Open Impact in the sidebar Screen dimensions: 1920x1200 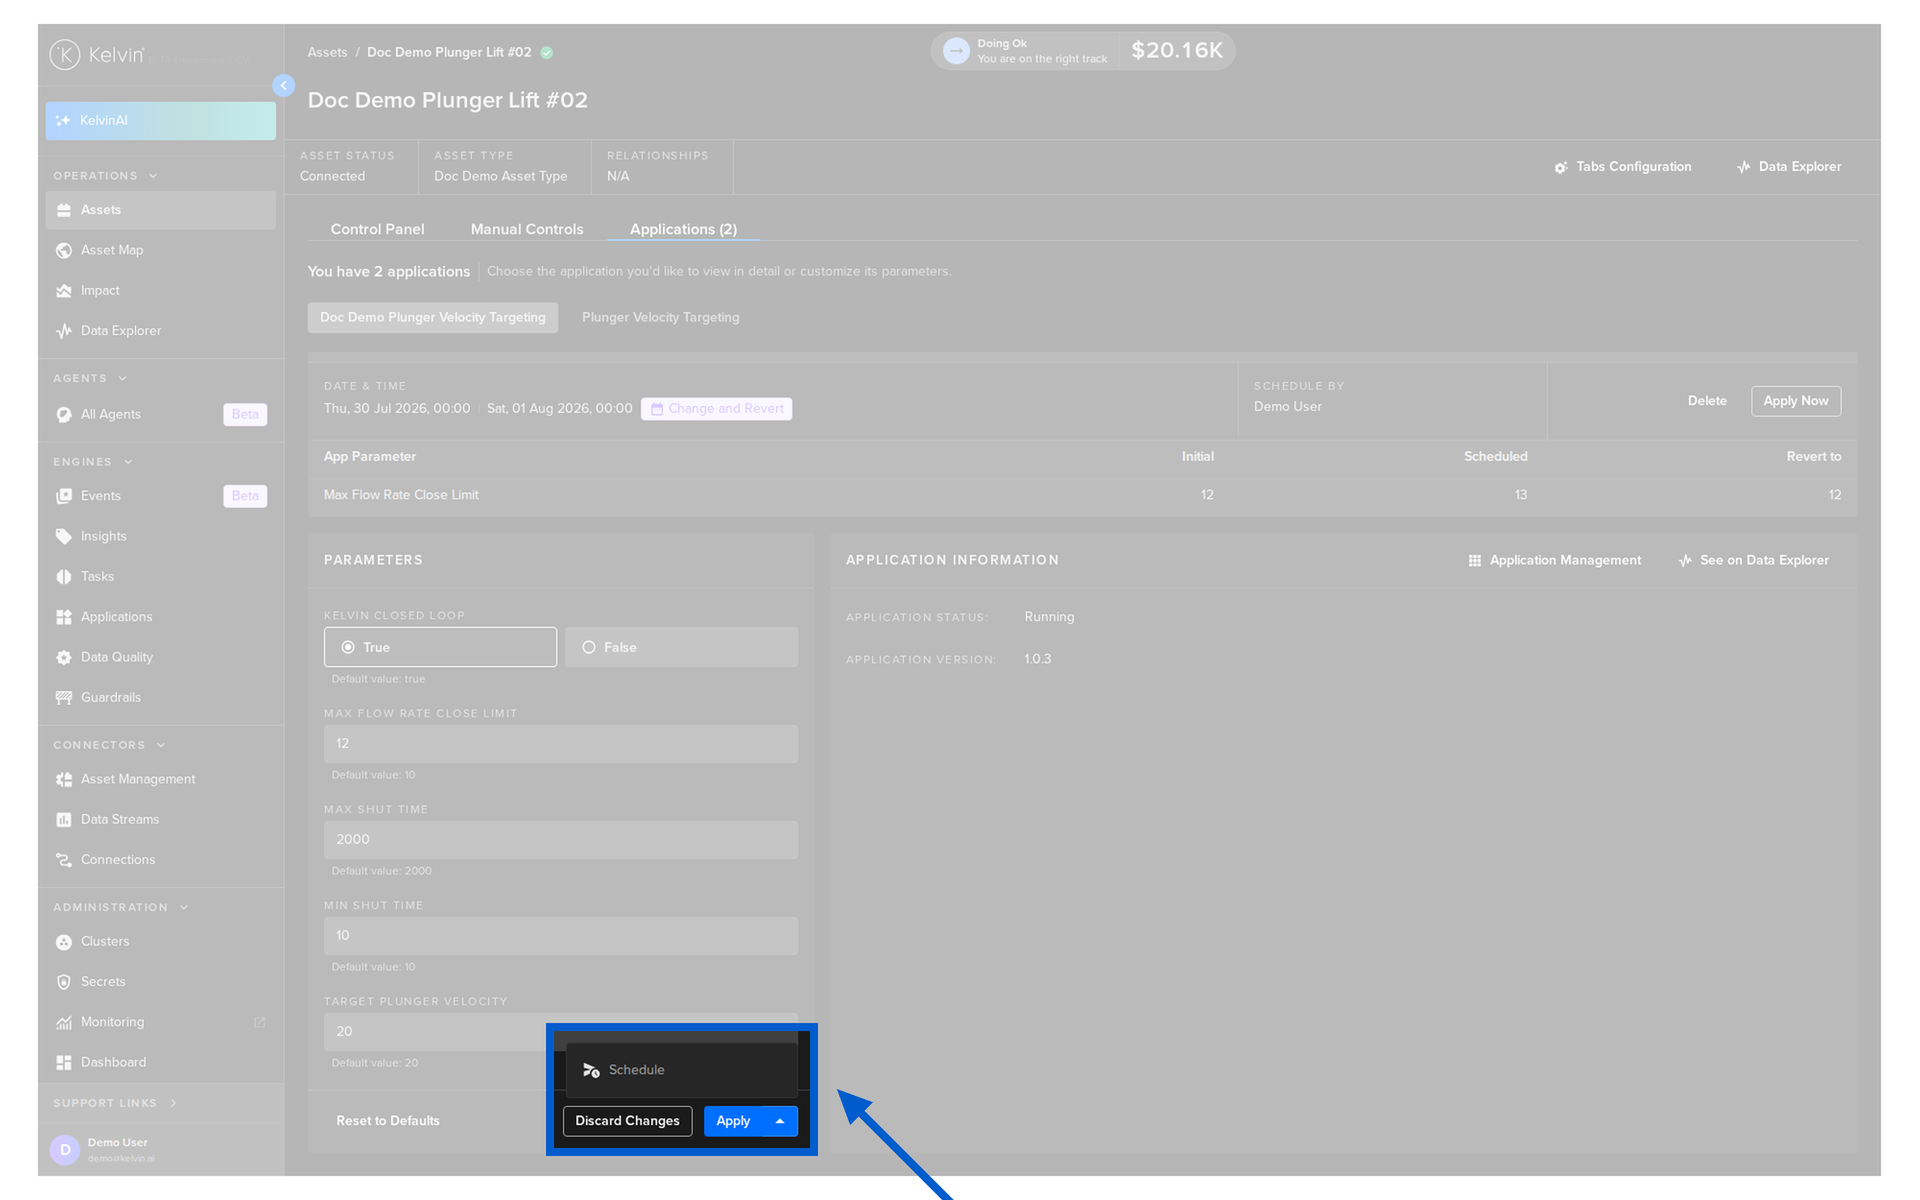click(160, 291)
